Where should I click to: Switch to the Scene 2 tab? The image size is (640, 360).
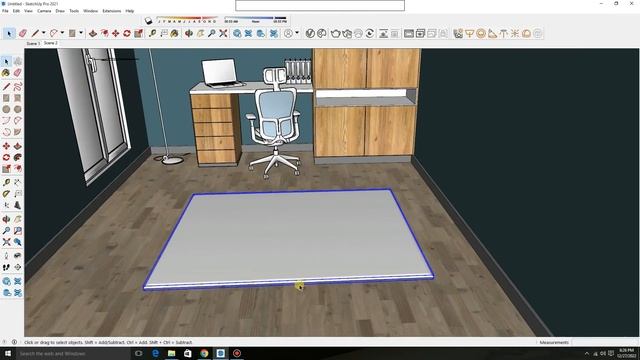click(51, 43)
